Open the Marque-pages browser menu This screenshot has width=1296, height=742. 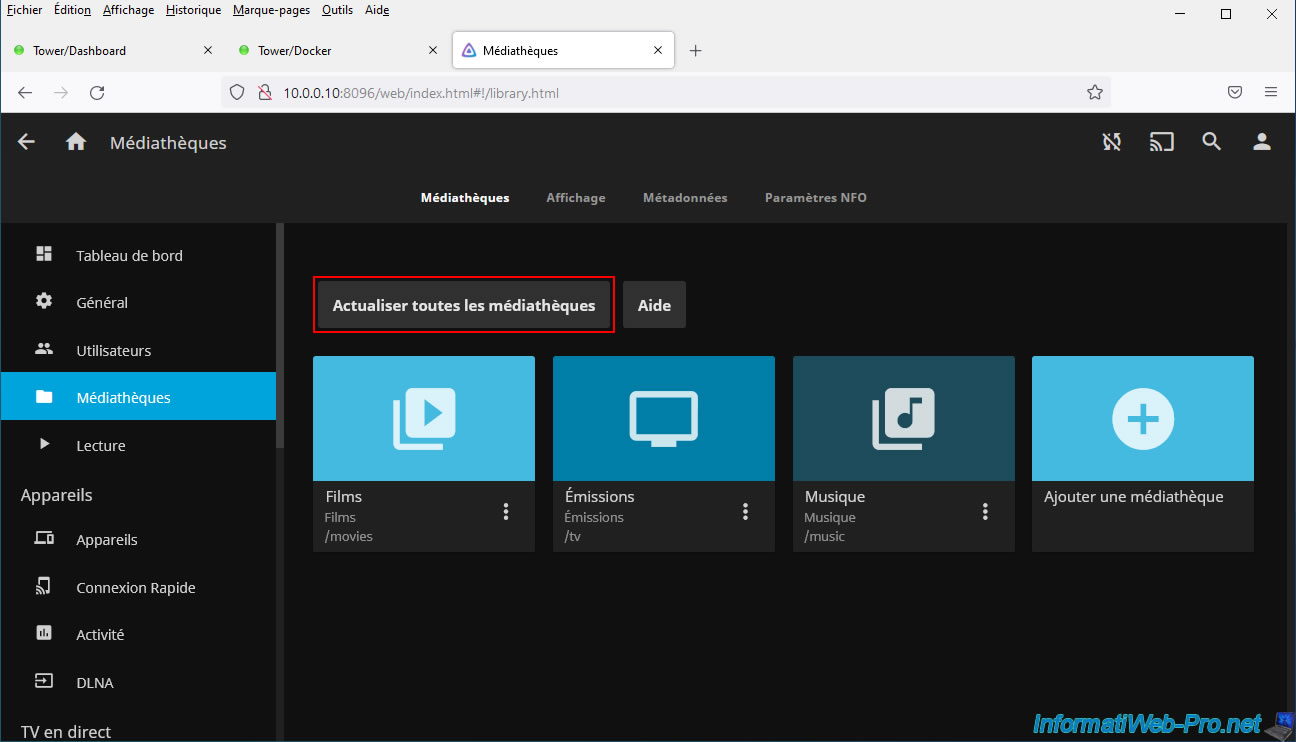pyautogui.click(x=271, y=10)
